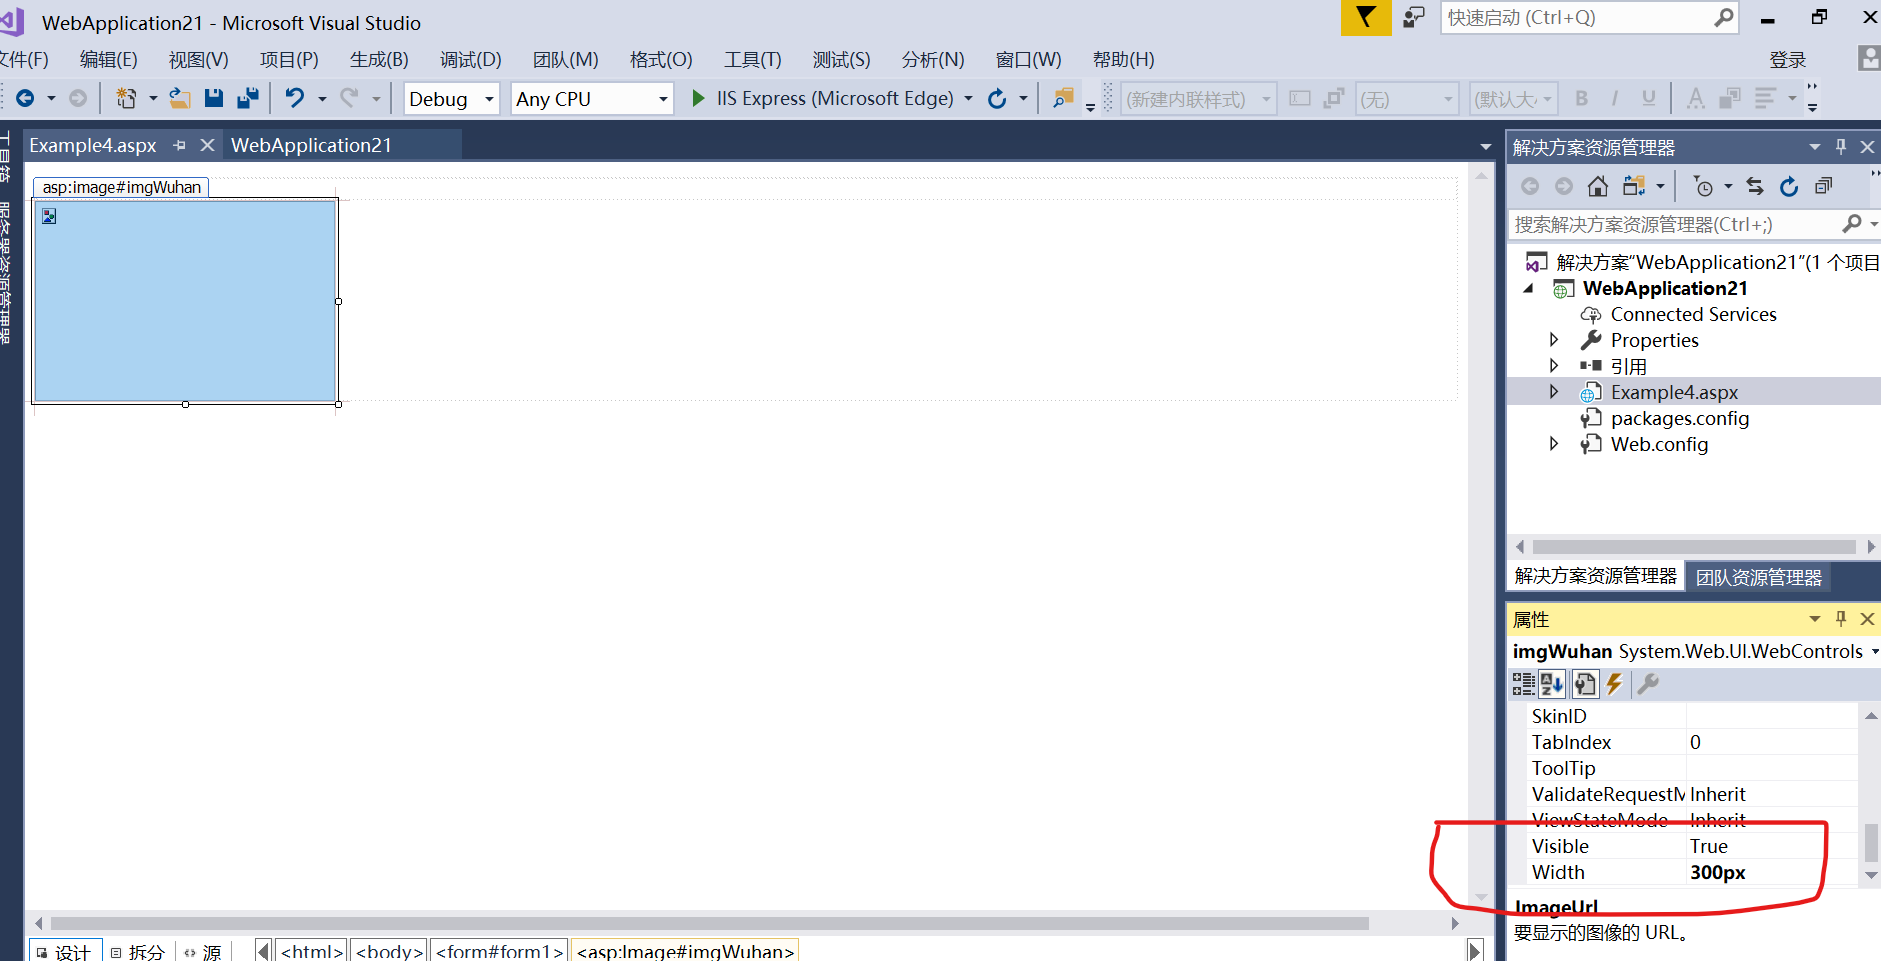Toggle auto-hide pin on Solution Explorer
The height and width of the screenshot is (961, 1881).
click(x=1841, y=146)
